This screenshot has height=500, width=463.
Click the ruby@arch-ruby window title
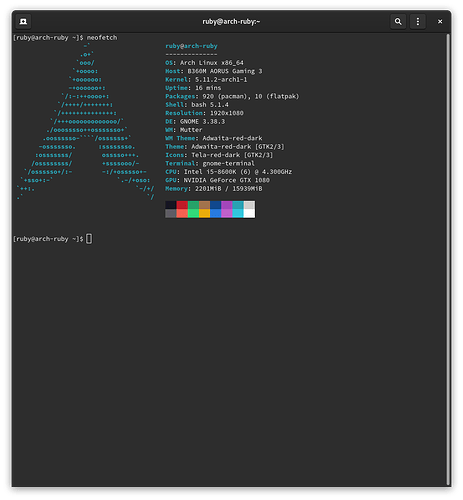click(231, 22)
